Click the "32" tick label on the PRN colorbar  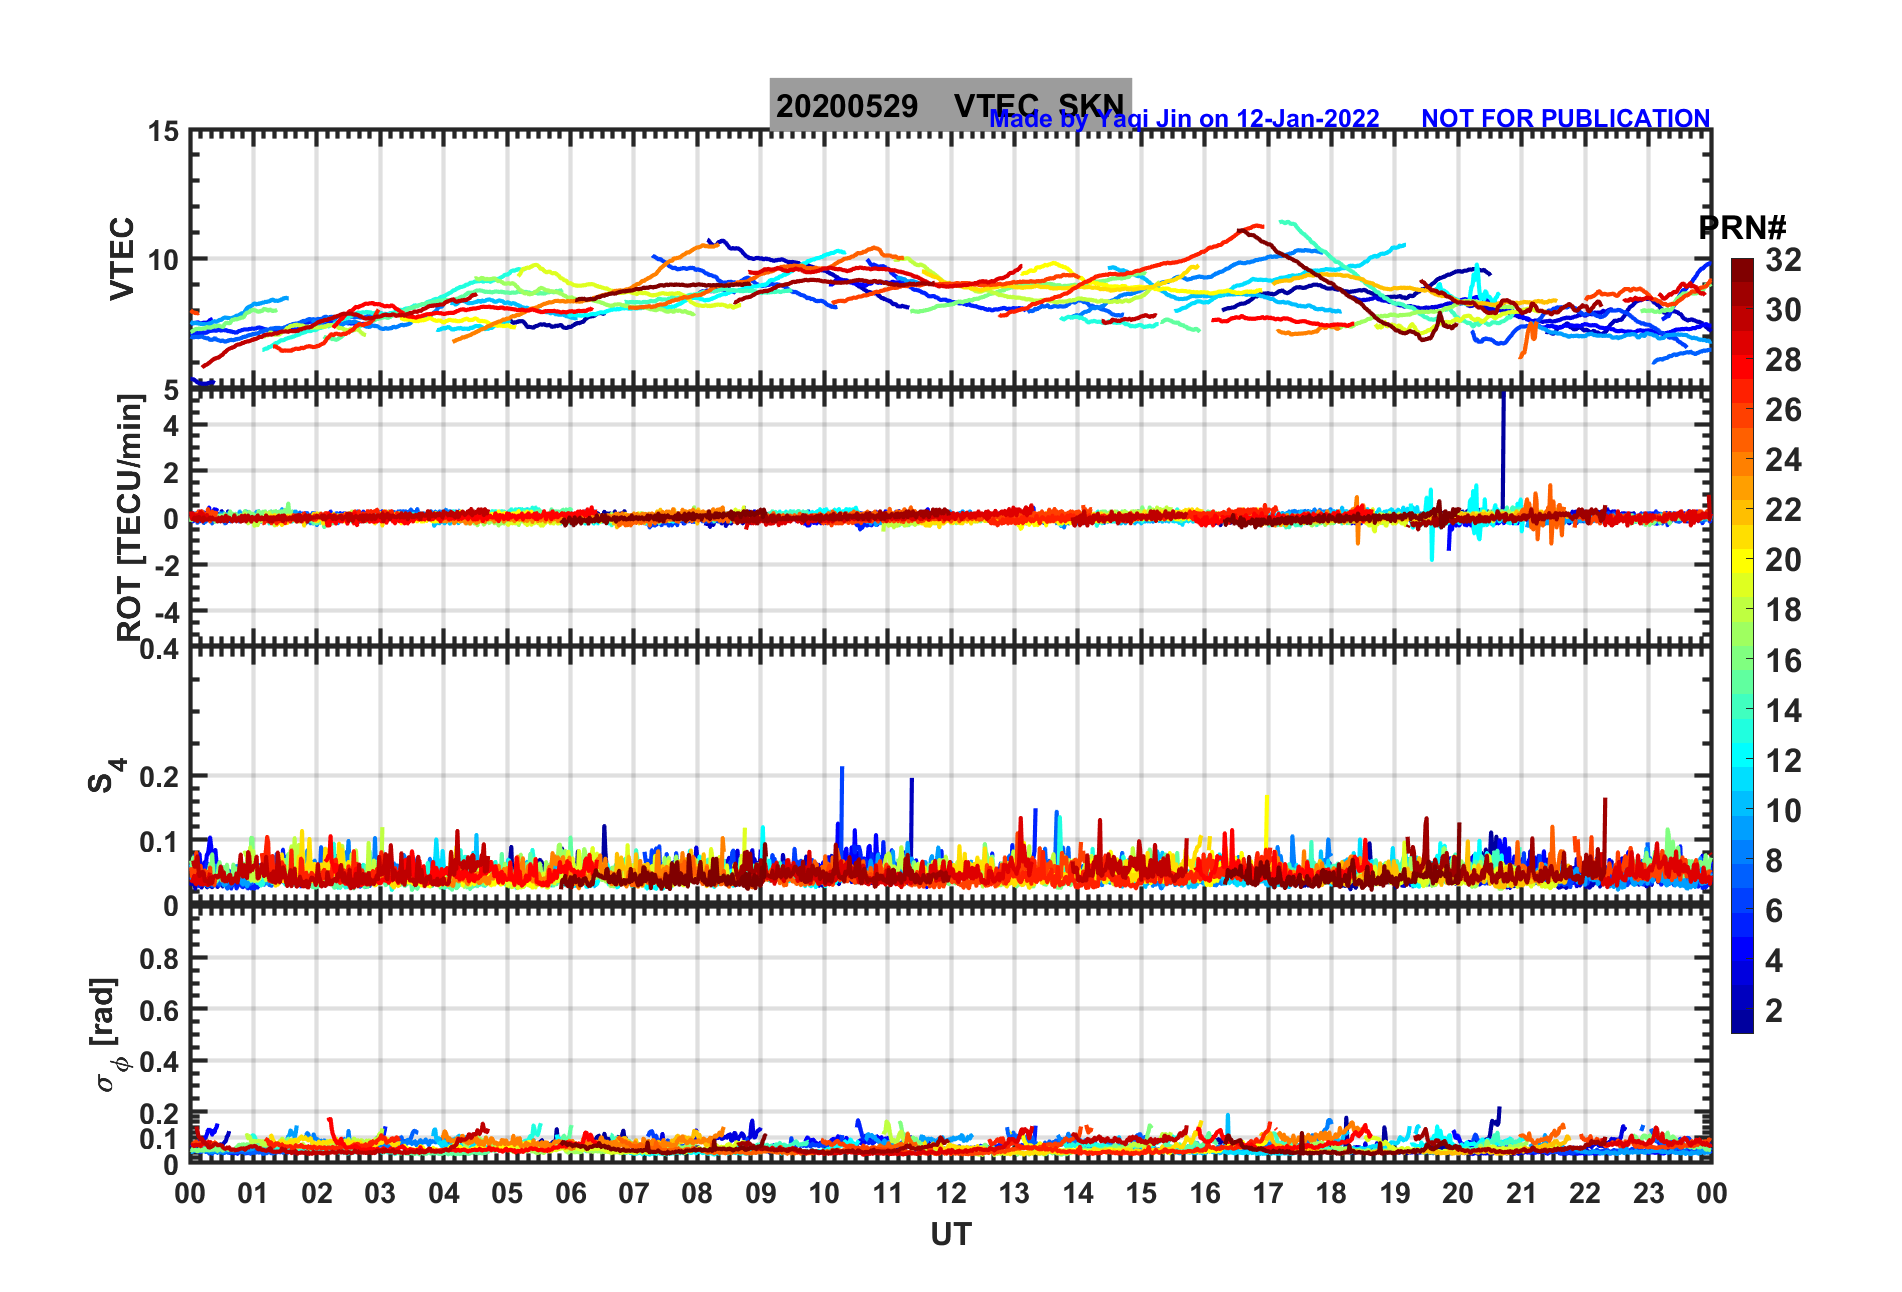[x=1783, y=260]
